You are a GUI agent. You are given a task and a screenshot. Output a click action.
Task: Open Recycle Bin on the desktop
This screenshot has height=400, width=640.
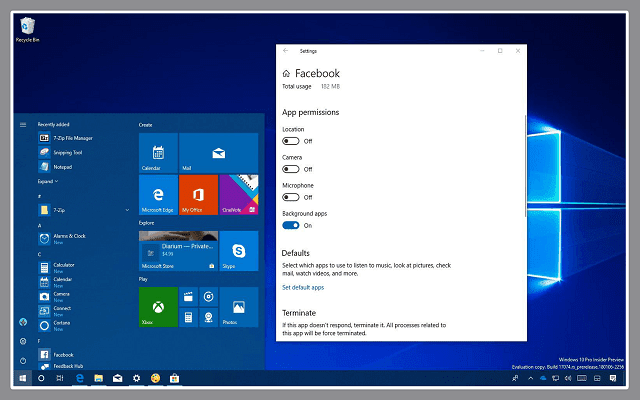click(x=29, y=28)
